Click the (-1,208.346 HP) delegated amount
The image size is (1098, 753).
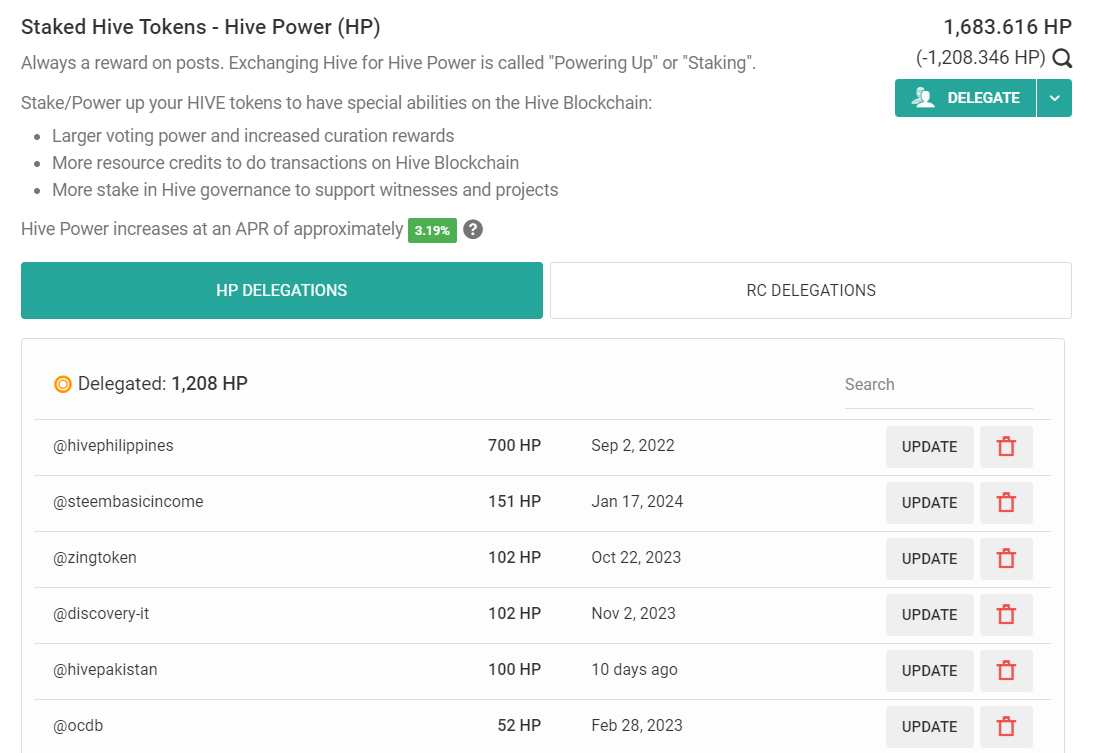980,57
